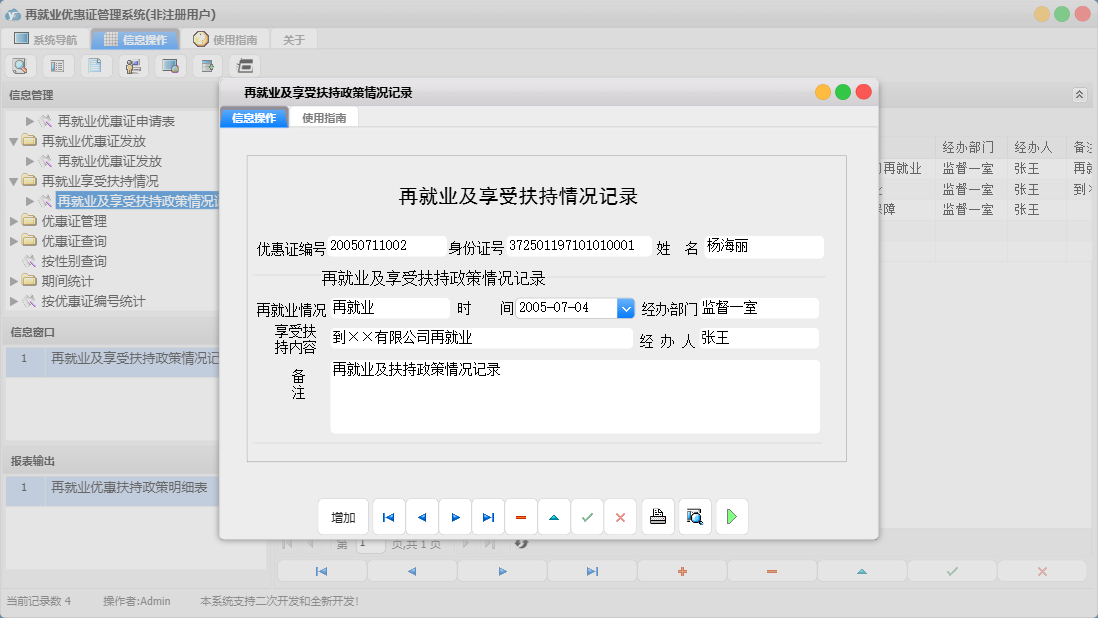Open the 系统导航 menu tab
Viewport: 1098px width, 618px height.
click(44, 39)
